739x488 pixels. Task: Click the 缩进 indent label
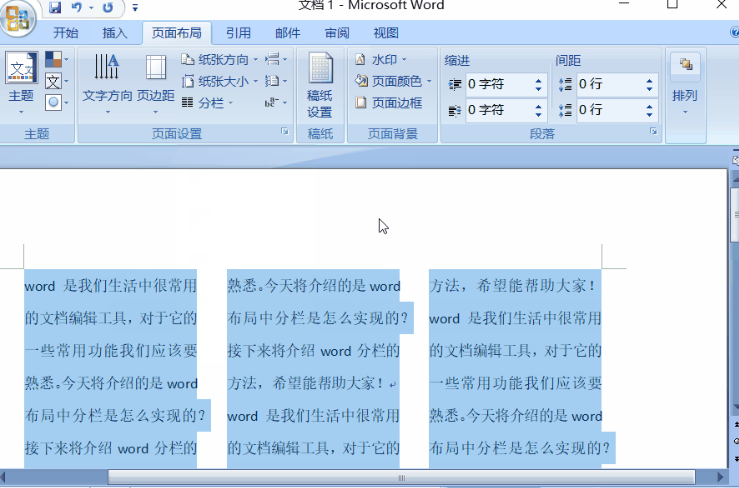457,61
